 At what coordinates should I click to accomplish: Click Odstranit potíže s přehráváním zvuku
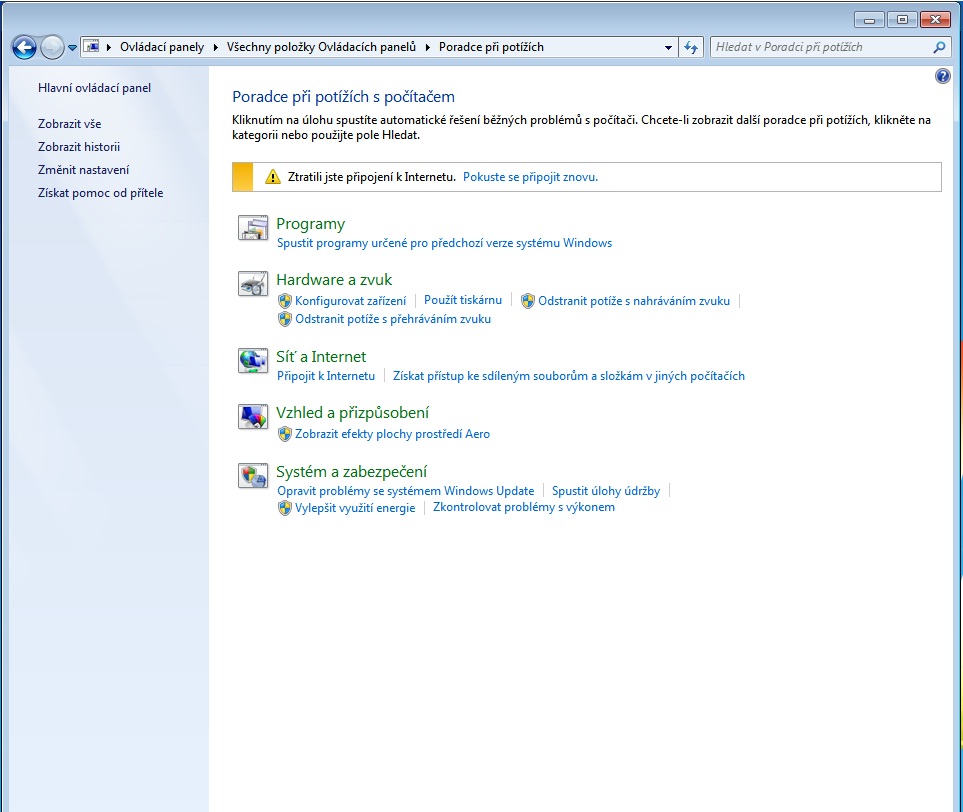coord(393,319)
